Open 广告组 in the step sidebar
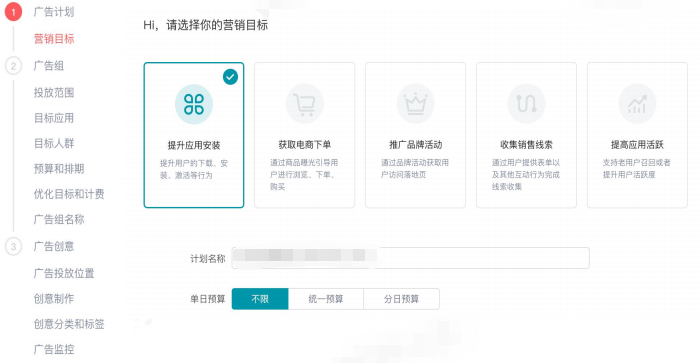 [x=49, y=66]
